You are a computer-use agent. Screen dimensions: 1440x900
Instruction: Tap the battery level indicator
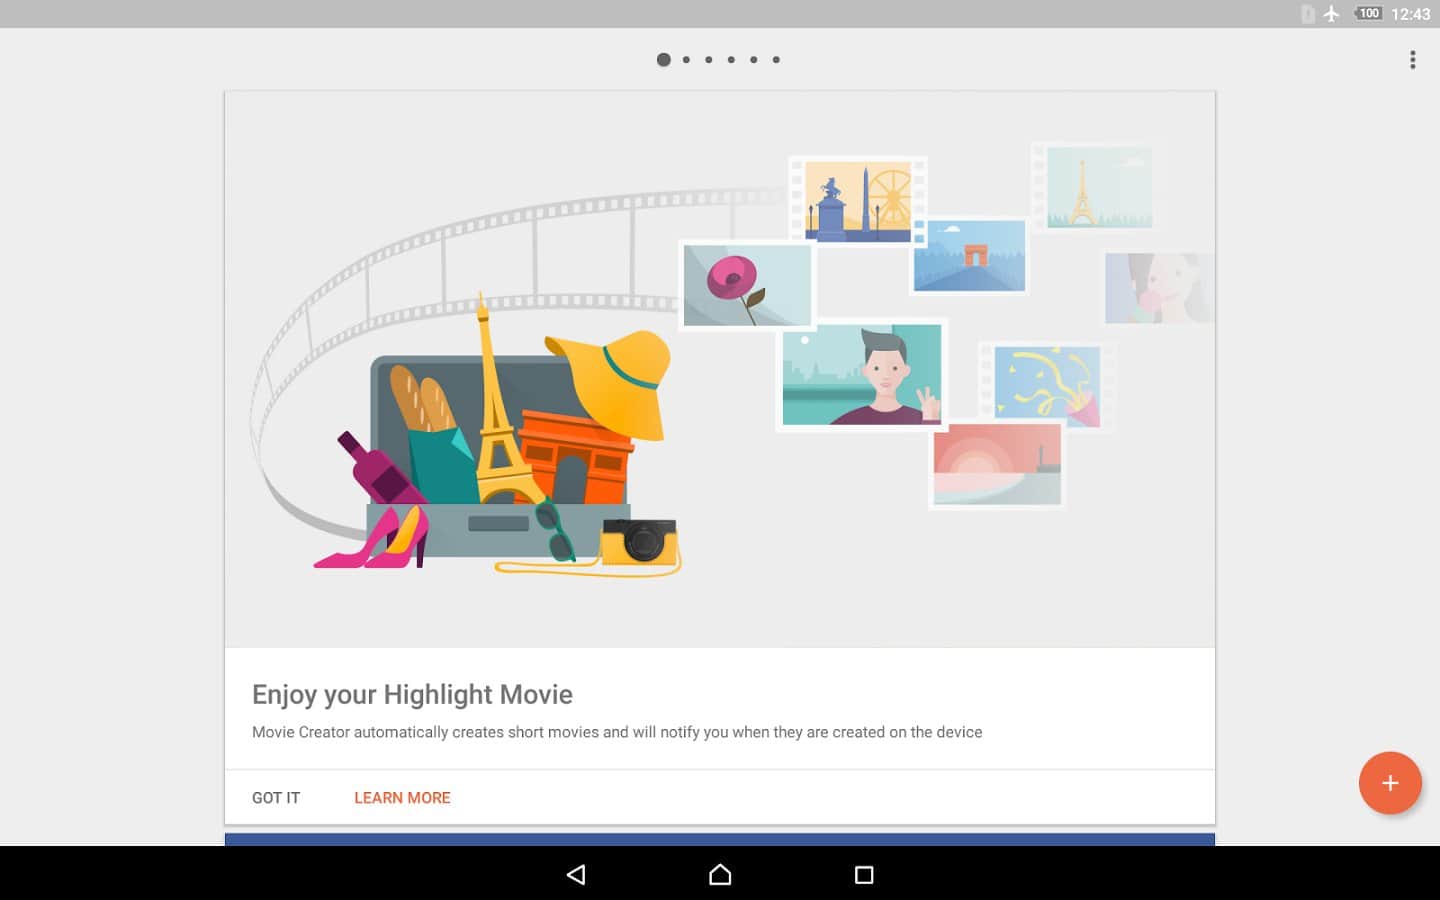(x=1368, y=14)
